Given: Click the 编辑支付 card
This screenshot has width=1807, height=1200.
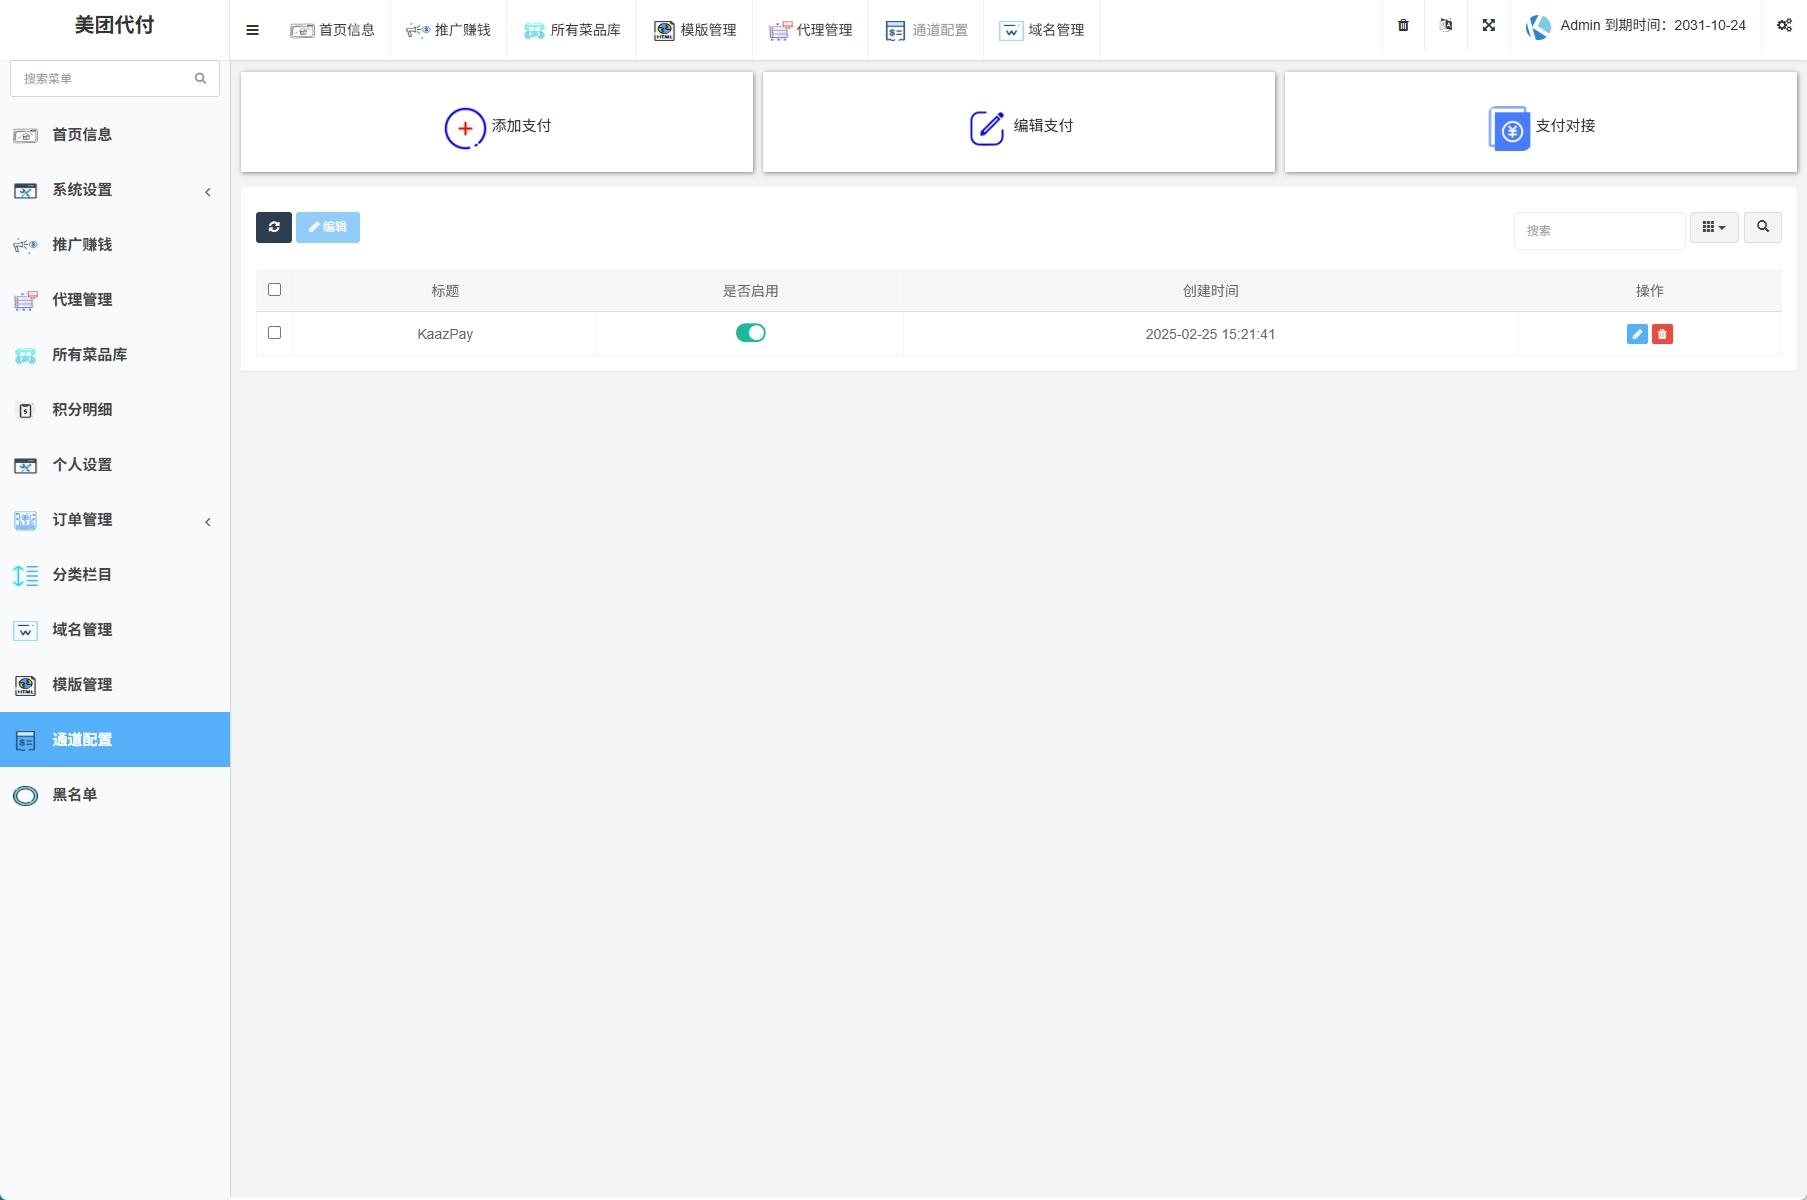Looking at the screenshot, I should (x=1018, y=123).
